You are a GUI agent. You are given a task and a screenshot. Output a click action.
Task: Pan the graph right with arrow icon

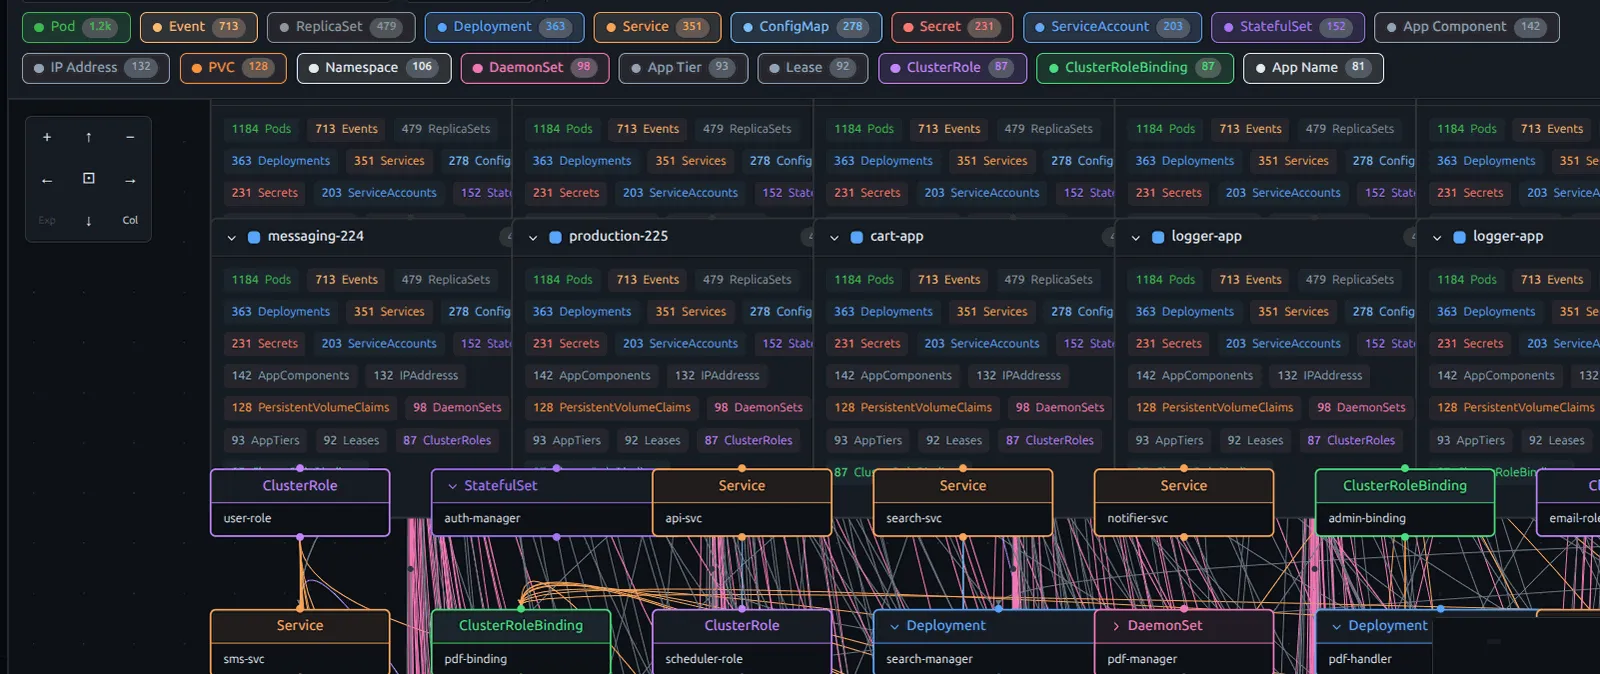pyautogui.click(x=130, y=180)
